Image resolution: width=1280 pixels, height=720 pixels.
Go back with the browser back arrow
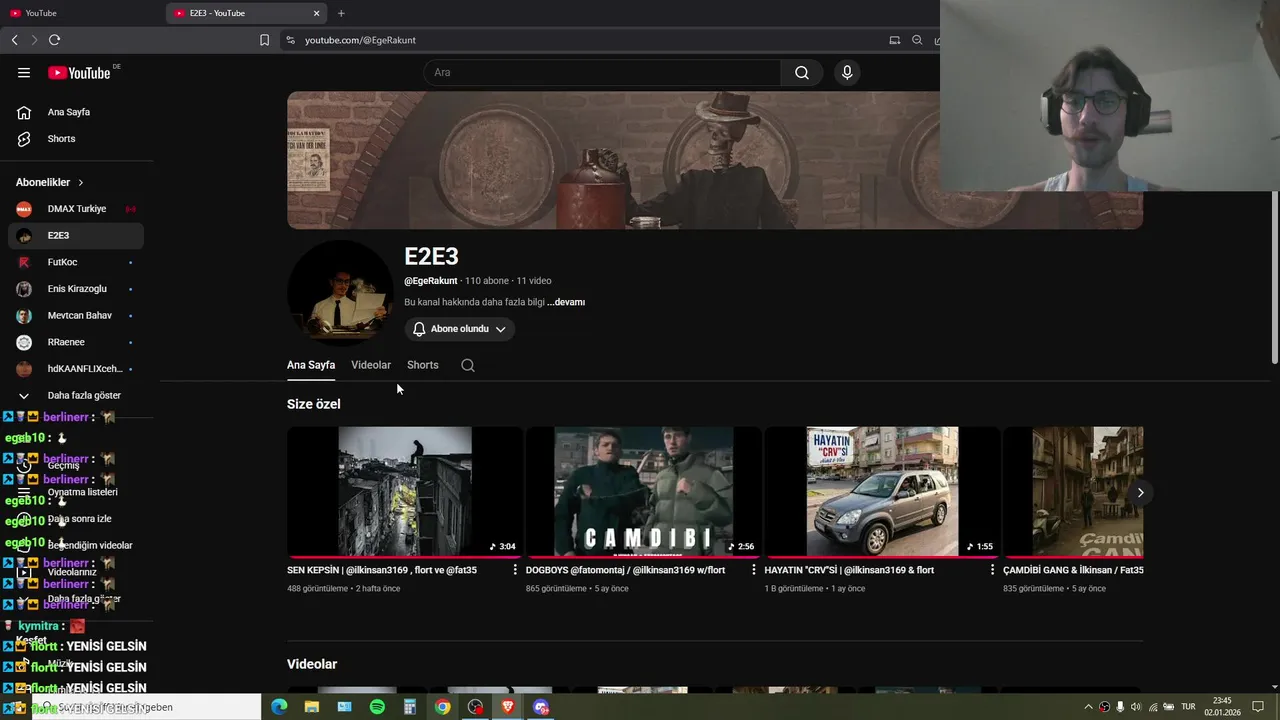(14, 40)
